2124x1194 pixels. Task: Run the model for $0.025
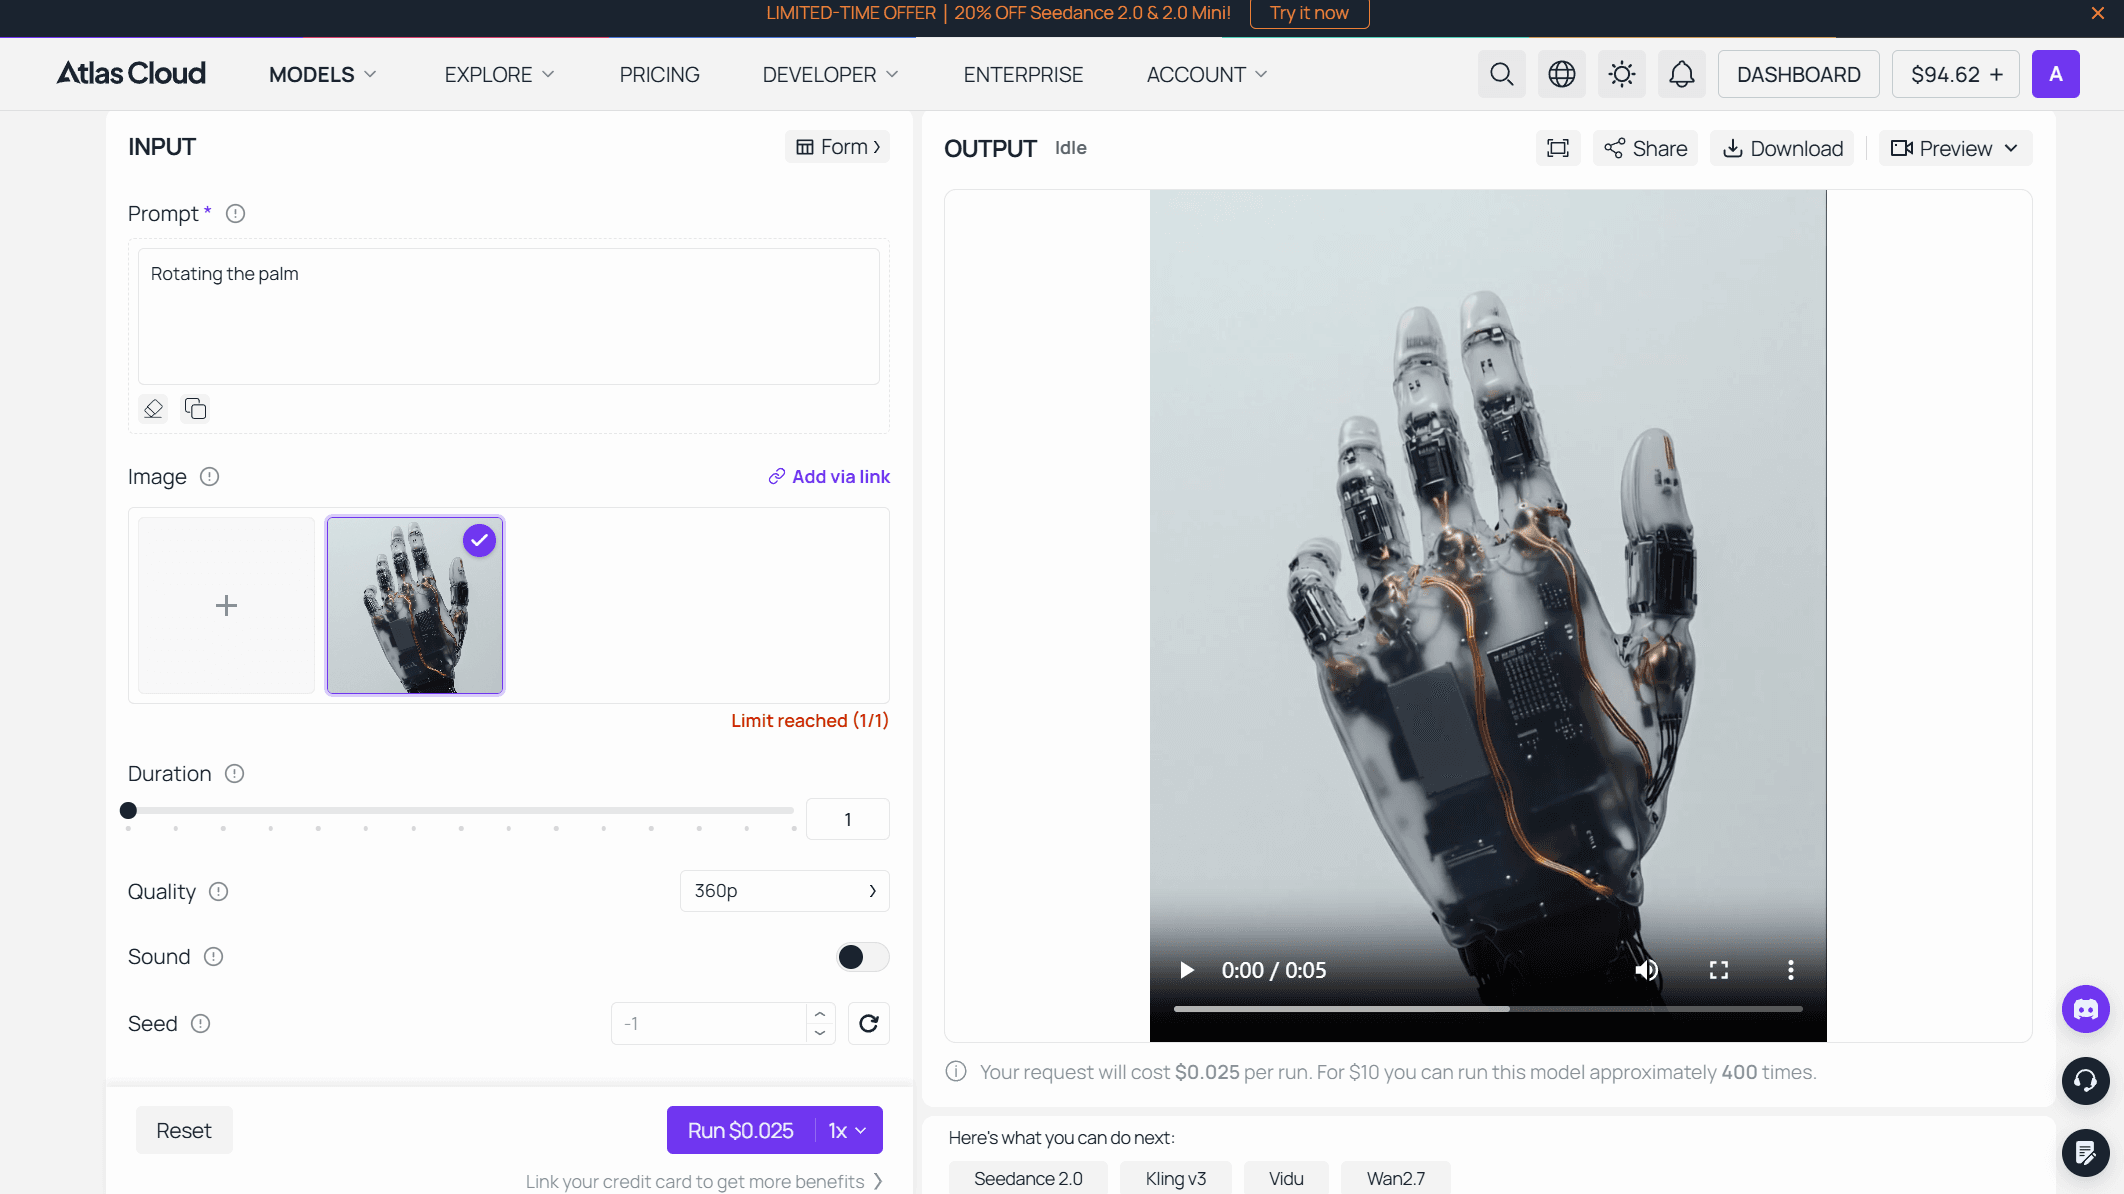tap(740, 1130)
